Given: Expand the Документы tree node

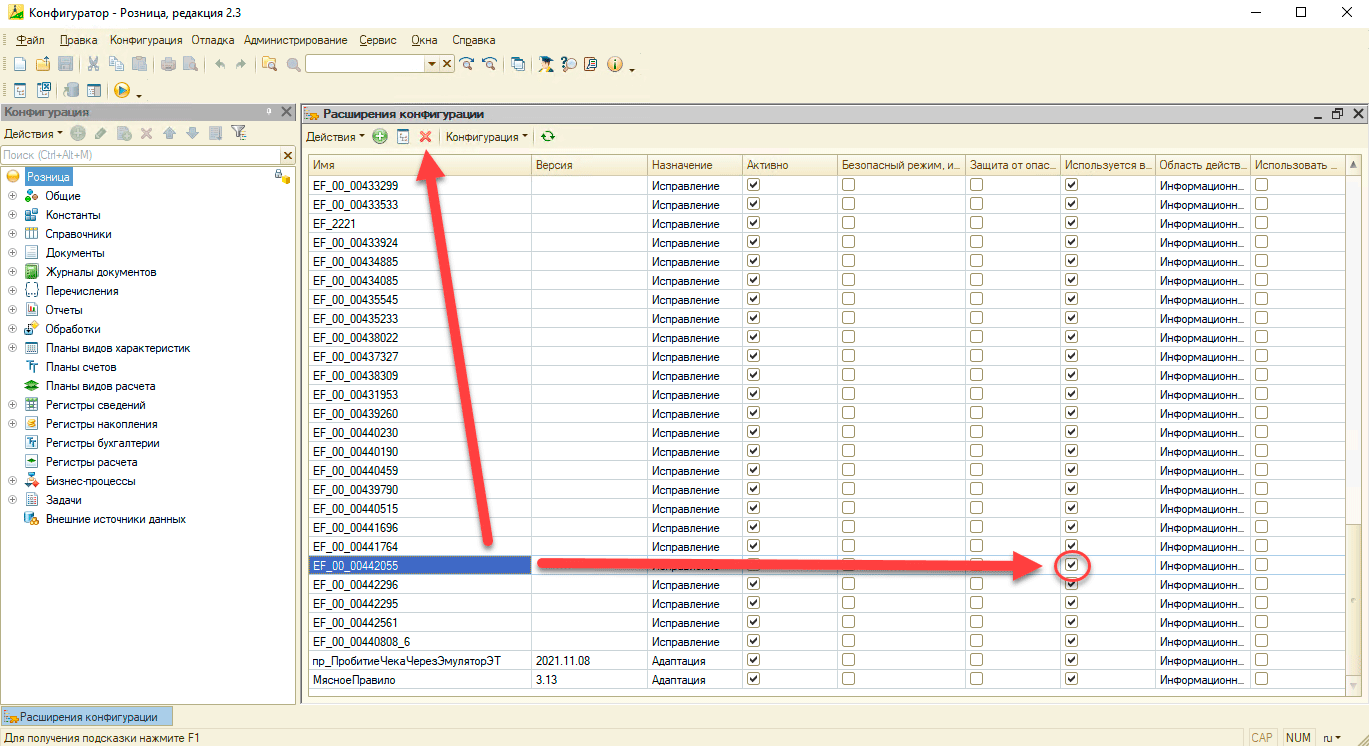Looking at the screenshot, I should pos(13,253).
